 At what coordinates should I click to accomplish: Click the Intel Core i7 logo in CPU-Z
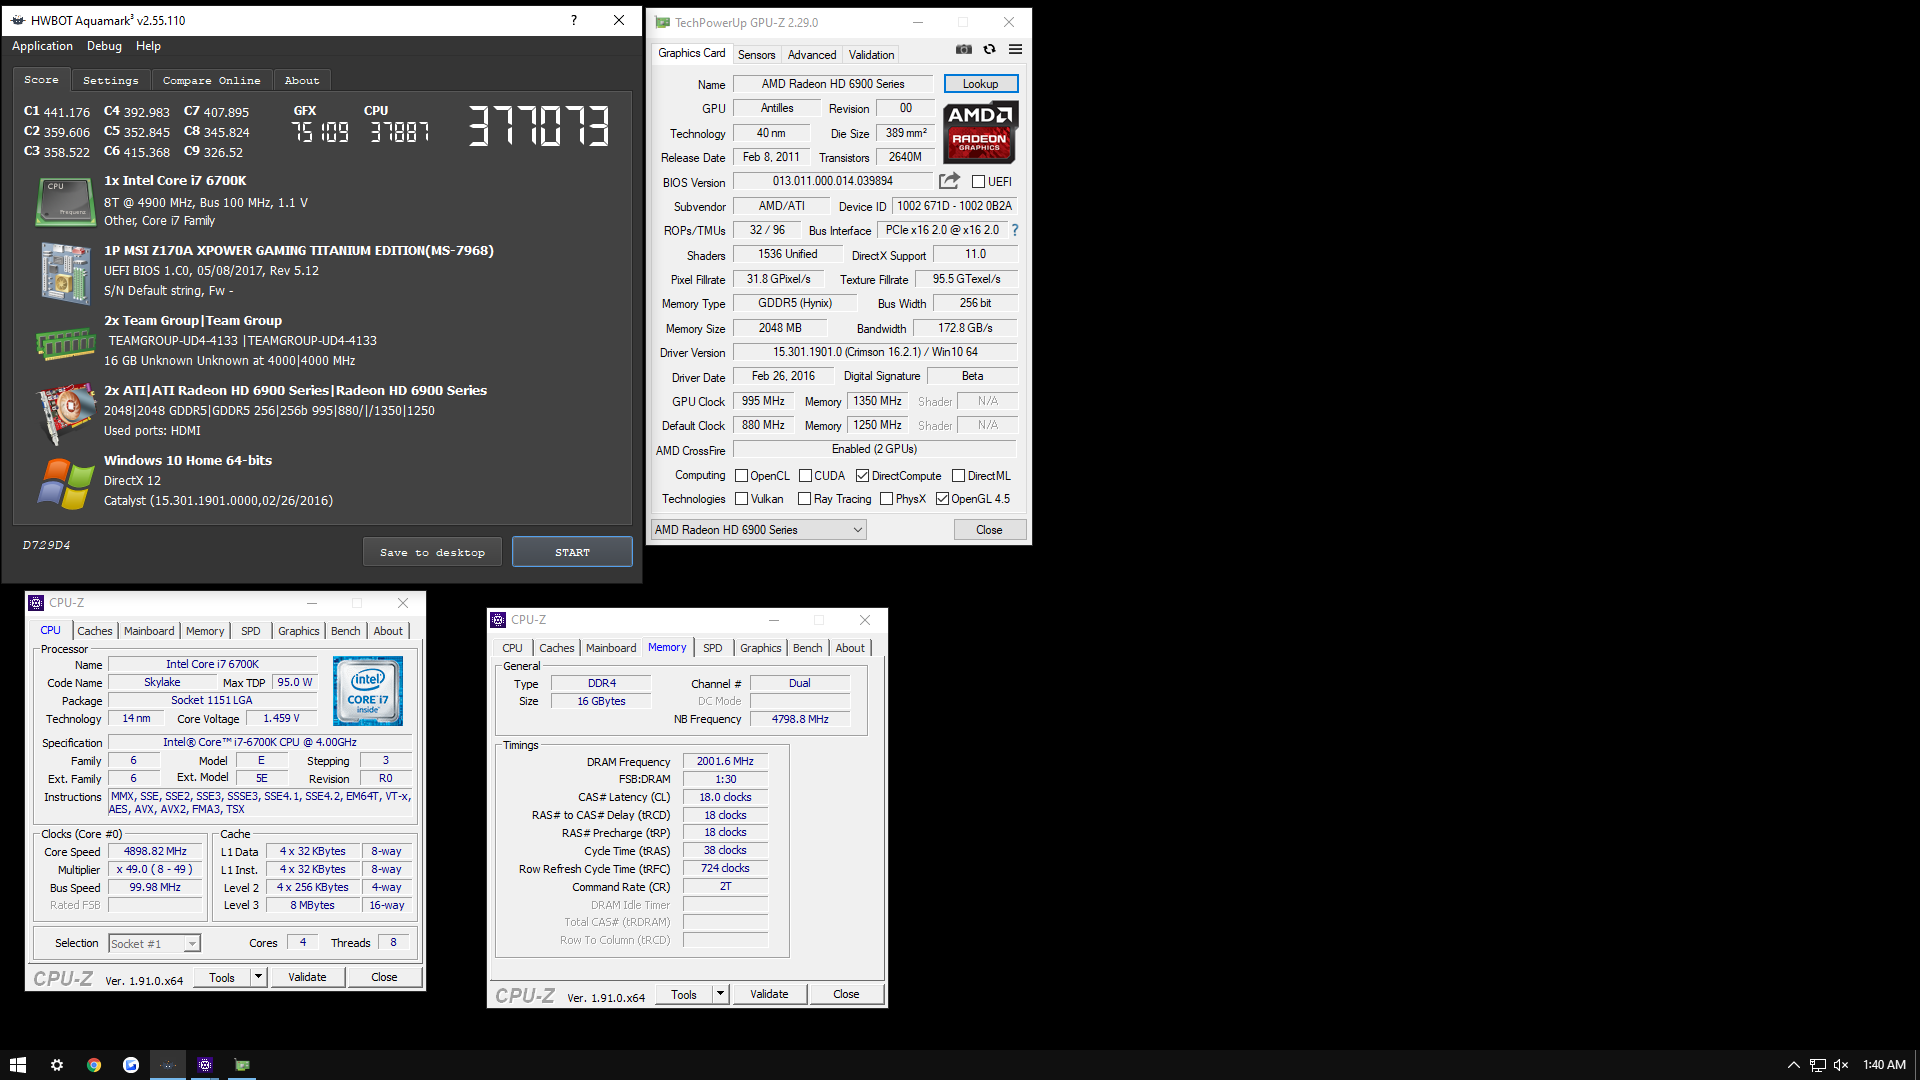coord(368,691)
